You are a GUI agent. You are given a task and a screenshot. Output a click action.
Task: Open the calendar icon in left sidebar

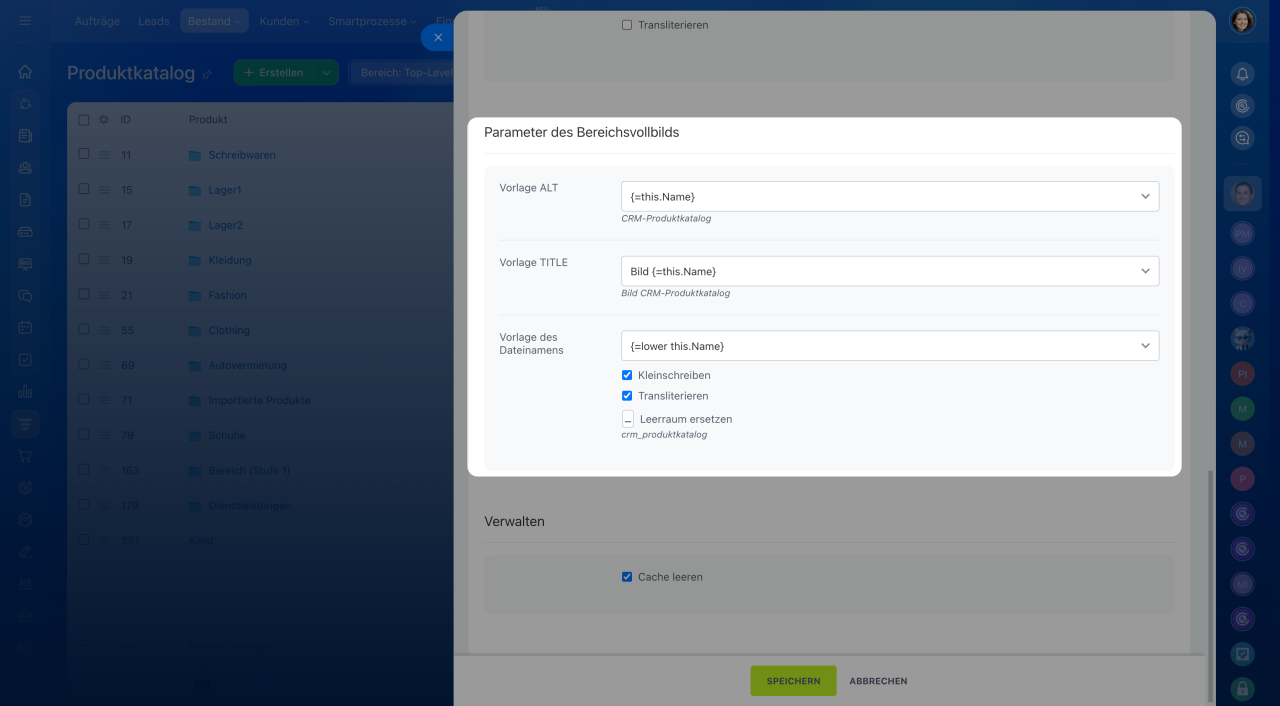pyautogui.click(x=25, y=328)
